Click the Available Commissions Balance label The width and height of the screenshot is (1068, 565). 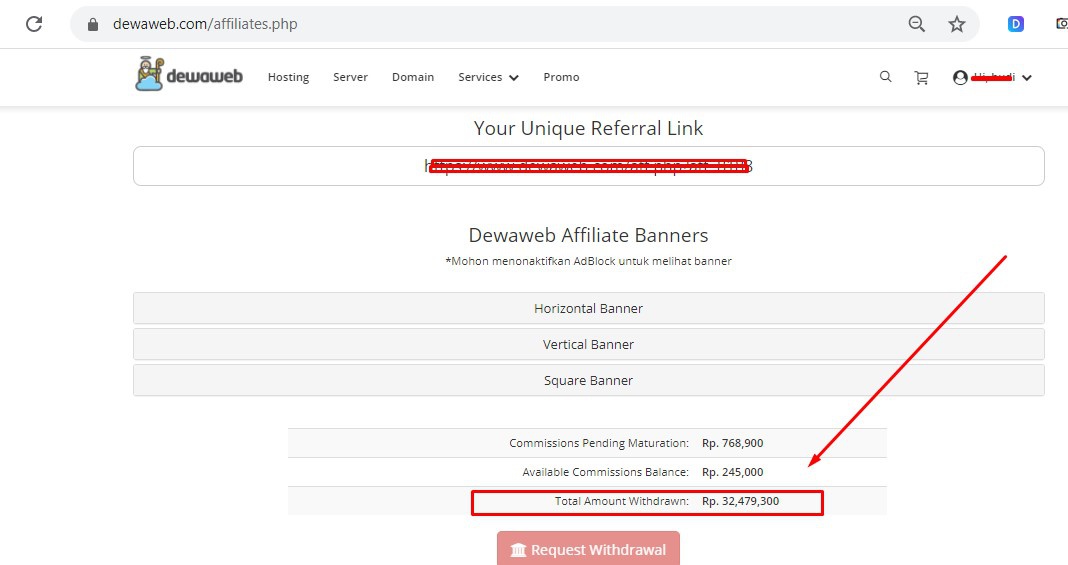[606, 472]
